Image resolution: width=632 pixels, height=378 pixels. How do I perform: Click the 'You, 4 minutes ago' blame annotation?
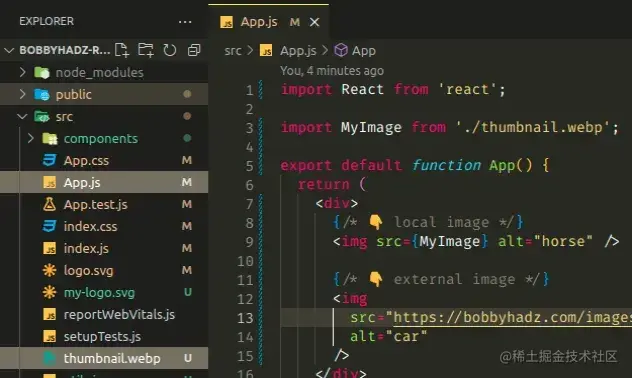pos(332,71)
